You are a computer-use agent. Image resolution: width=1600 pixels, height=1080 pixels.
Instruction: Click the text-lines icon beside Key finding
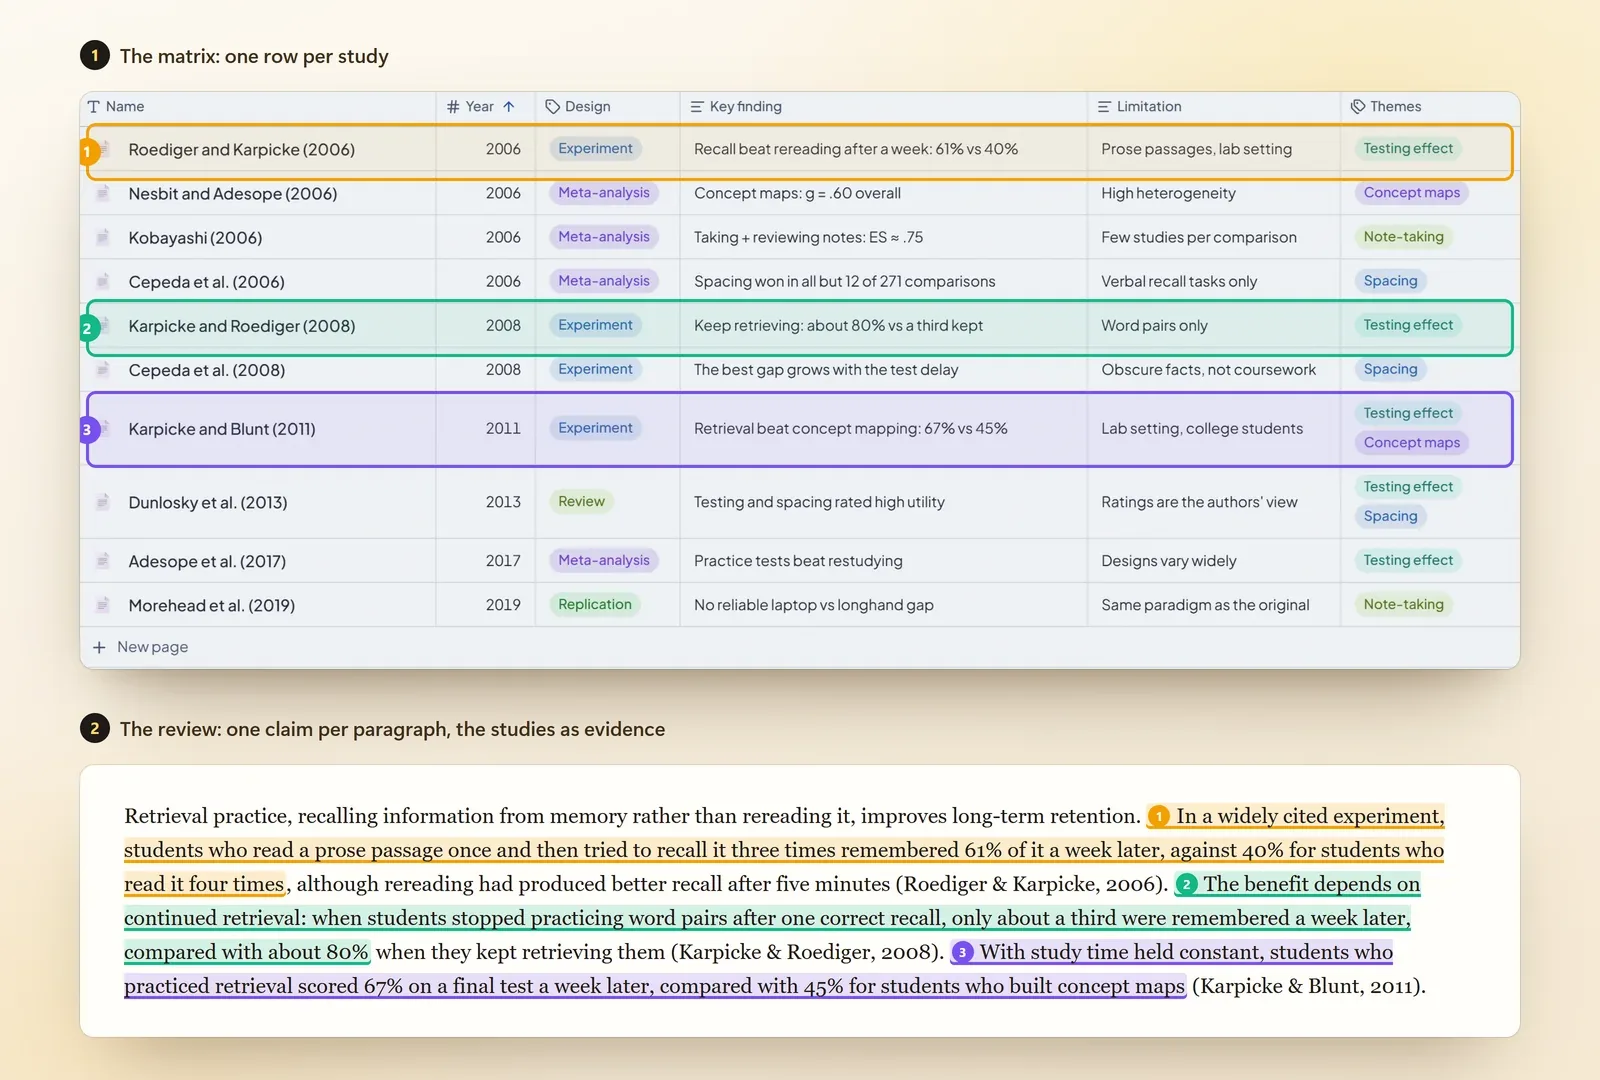(697, 107)
